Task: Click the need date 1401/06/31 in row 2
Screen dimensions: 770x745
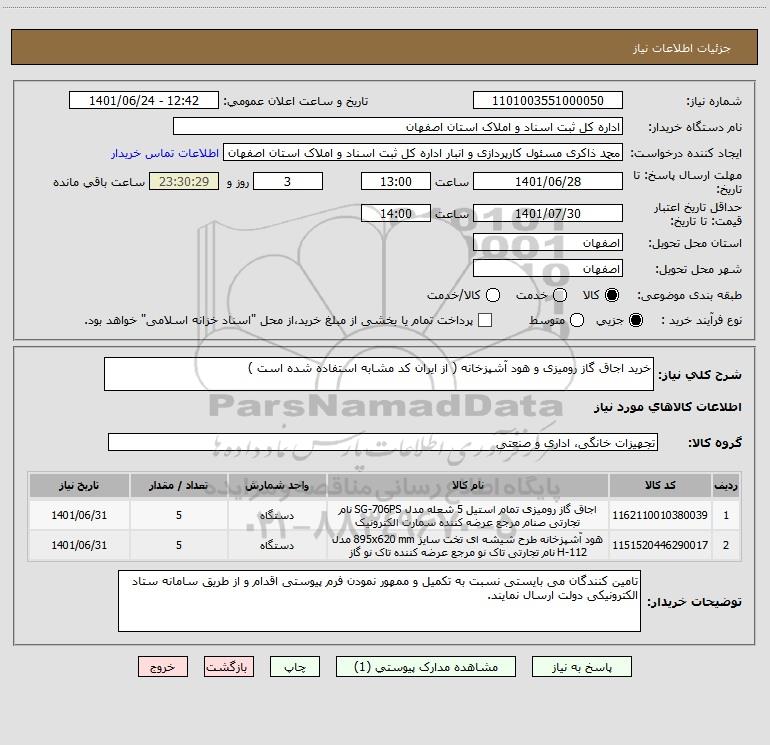Action: pyautogui.click(x=79, y=545)
